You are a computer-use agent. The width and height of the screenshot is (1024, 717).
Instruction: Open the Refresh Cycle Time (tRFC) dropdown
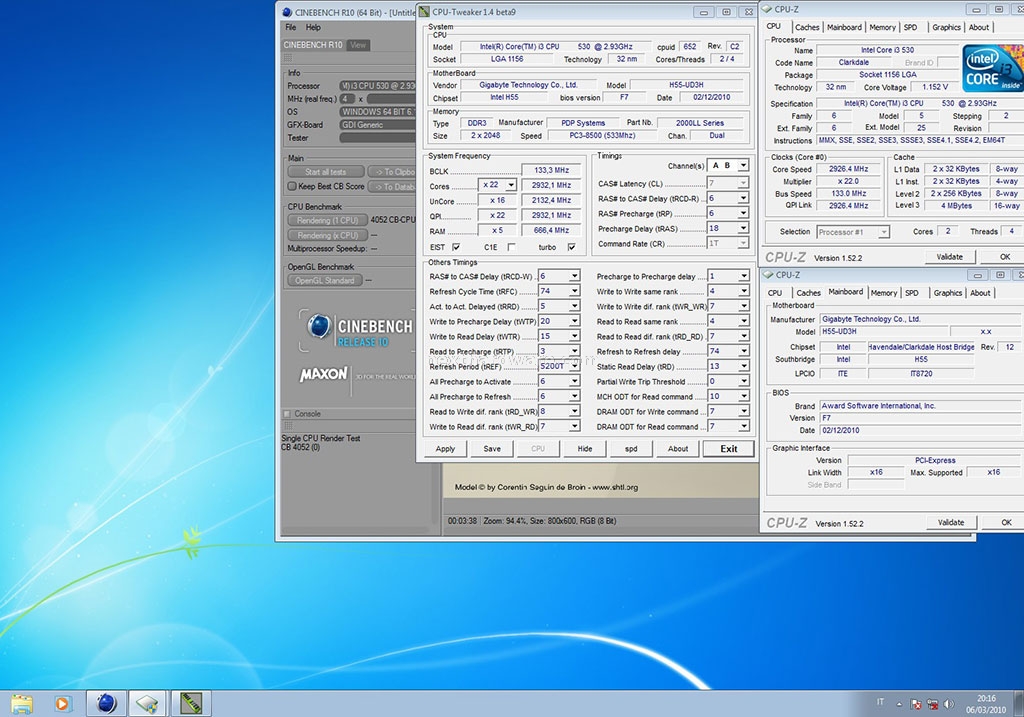pyautogui.click(x=574, y=292)
